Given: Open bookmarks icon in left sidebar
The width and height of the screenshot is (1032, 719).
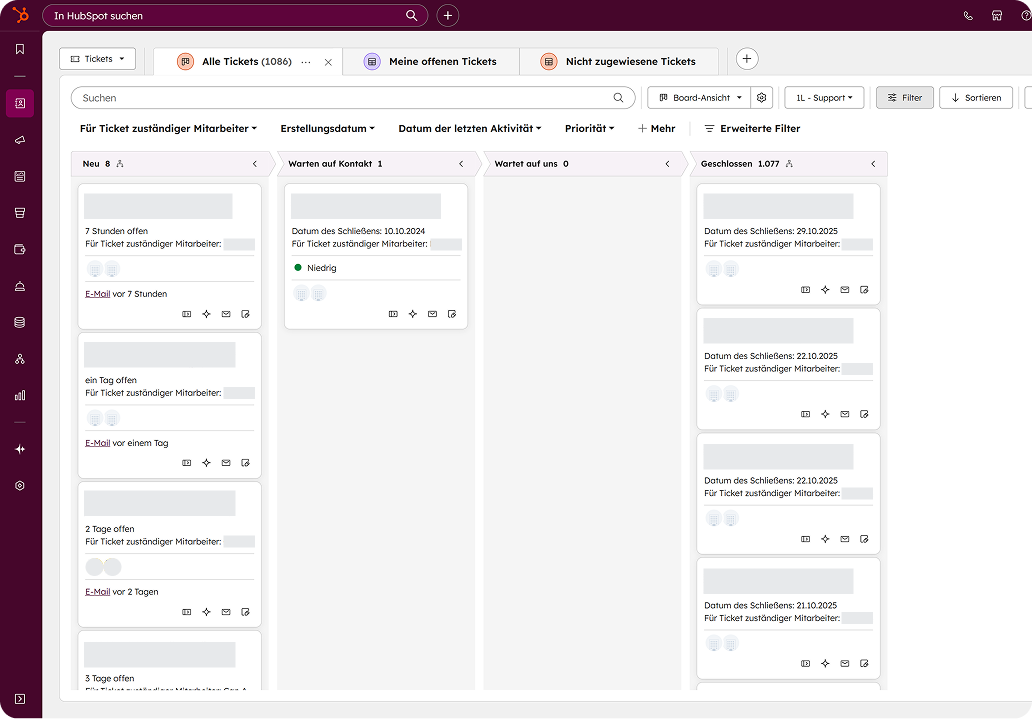Looking at the screenshot, I should [20, 49].
